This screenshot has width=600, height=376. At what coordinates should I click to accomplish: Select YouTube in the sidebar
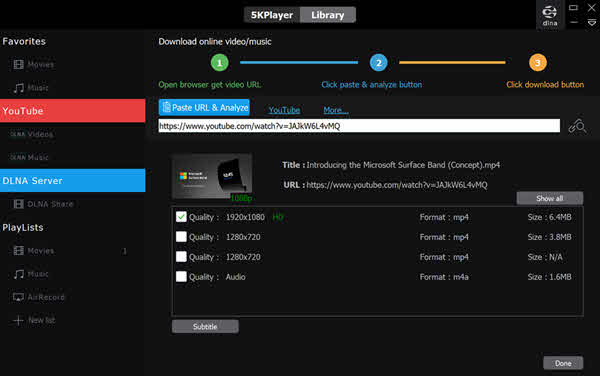coord(73,111)
